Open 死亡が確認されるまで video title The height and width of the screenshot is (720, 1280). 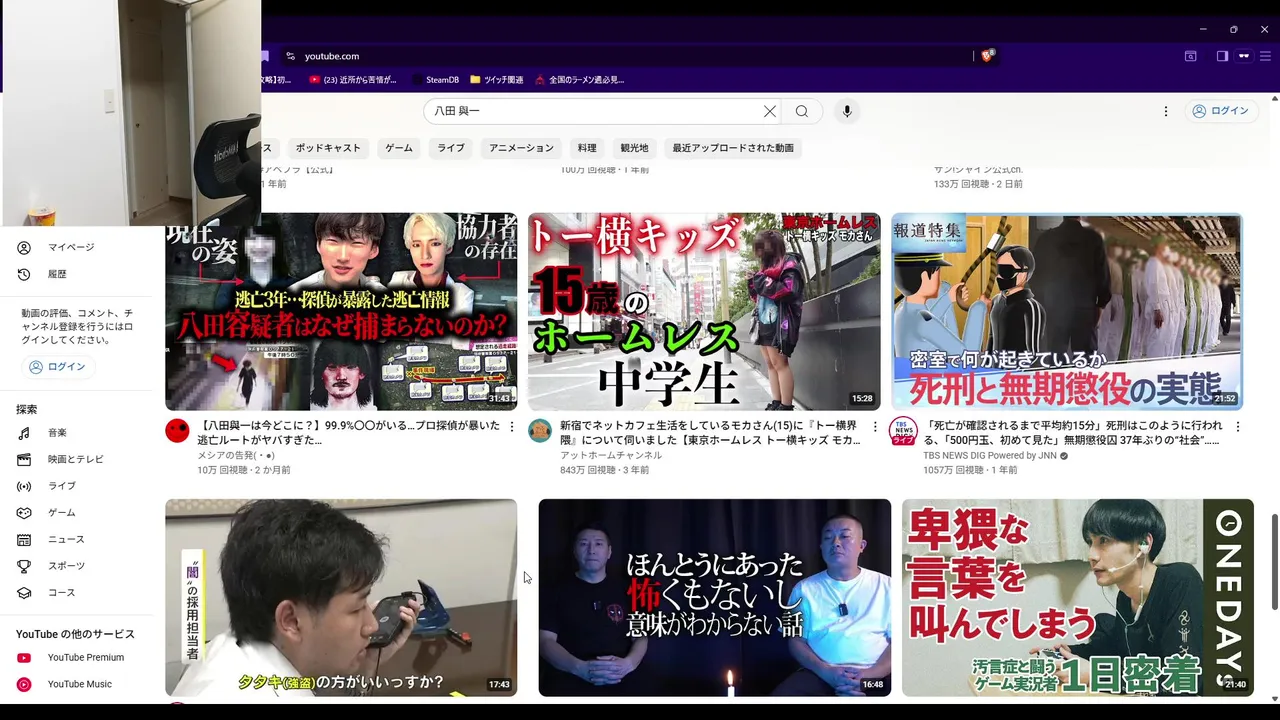click(1072, 432)
